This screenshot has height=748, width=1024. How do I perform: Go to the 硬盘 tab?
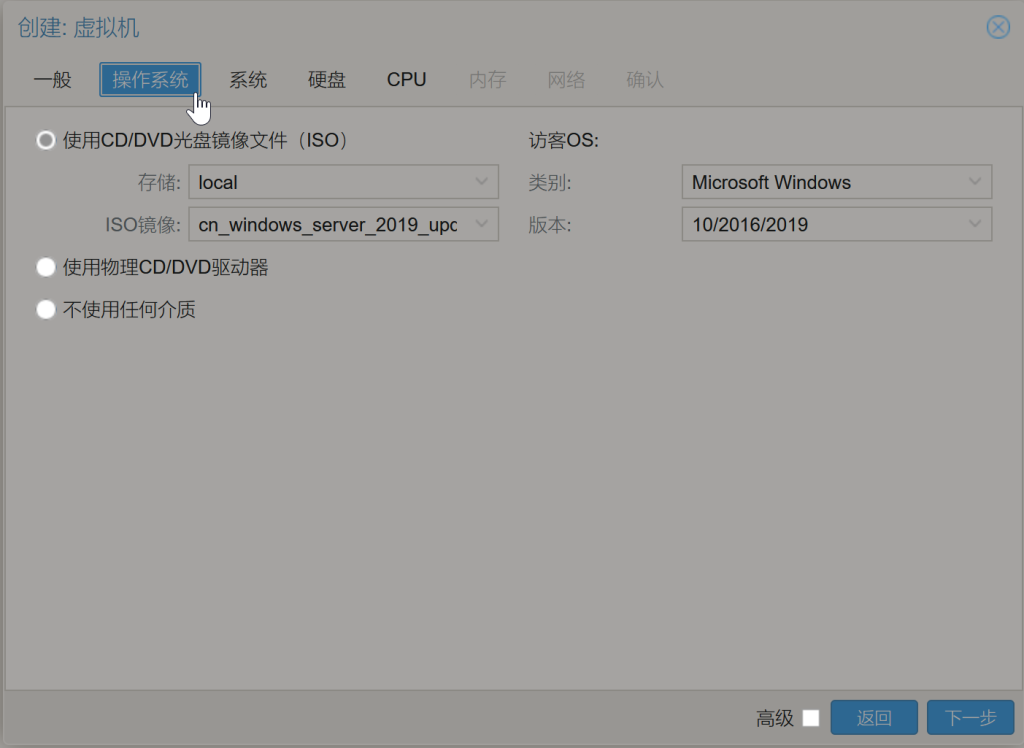click(x=327, y=80)
